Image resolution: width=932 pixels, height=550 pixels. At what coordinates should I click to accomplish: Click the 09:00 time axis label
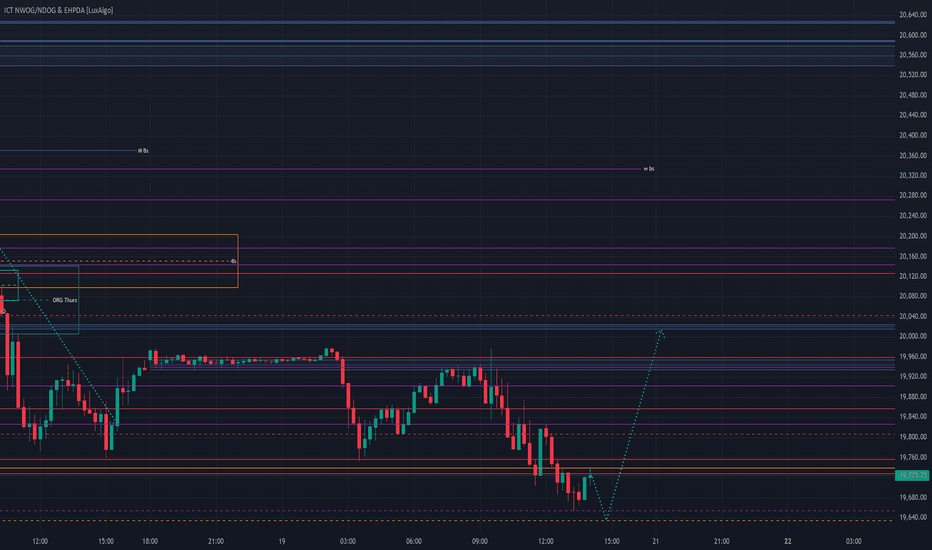[x=480, y=541]
